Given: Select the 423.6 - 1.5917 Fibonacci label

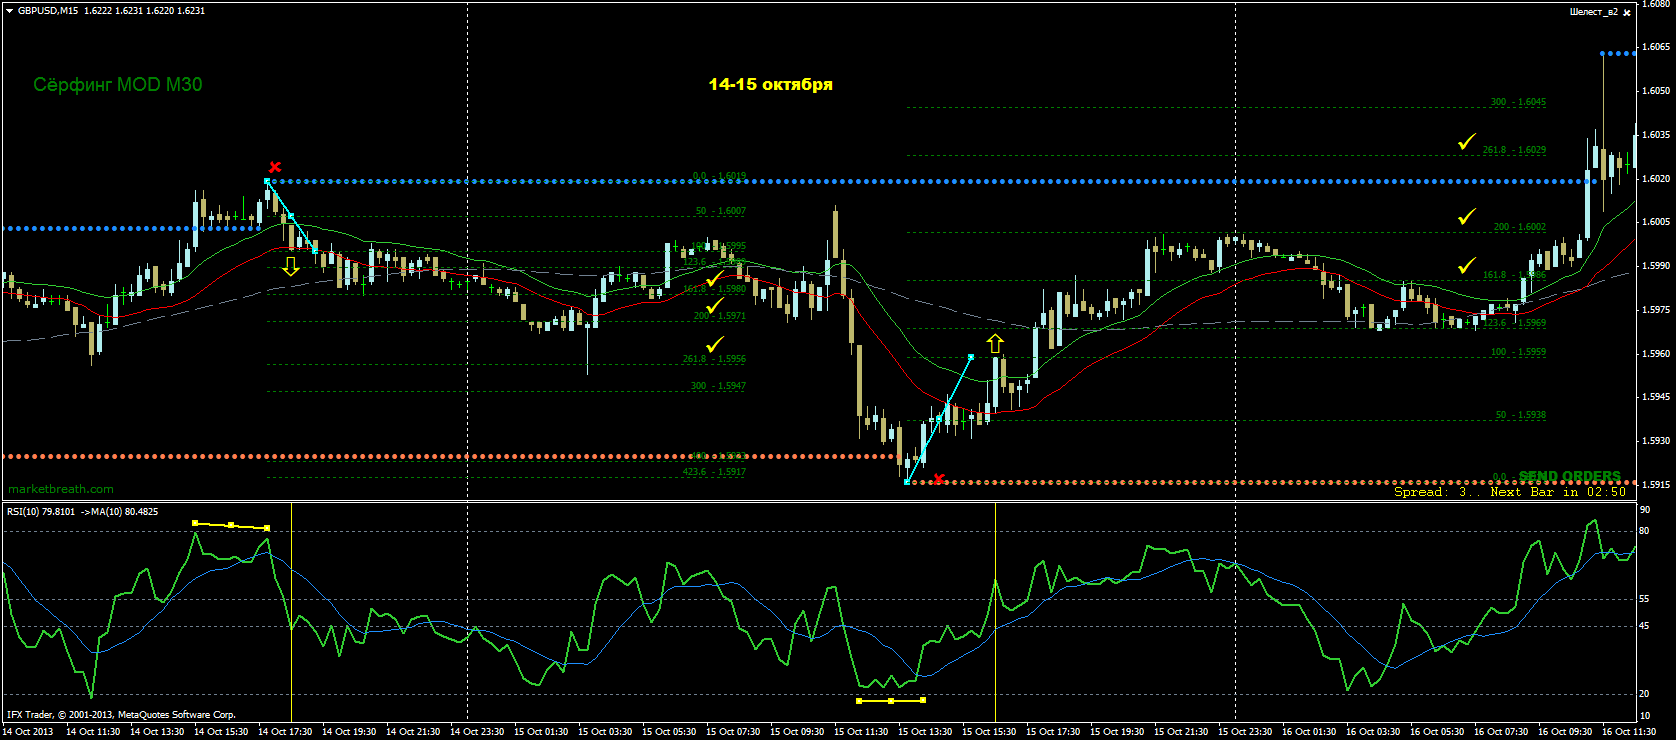Looking at the screenshot, I should (x=715, y=472).
